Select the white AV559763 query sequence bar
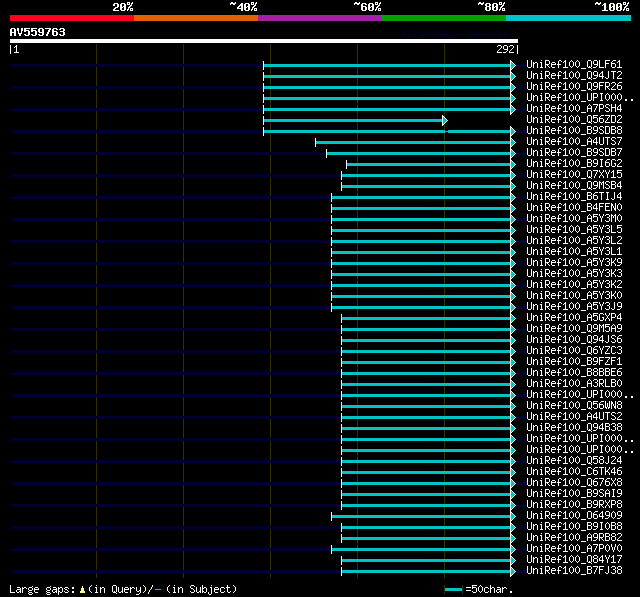 click(264, 41)
